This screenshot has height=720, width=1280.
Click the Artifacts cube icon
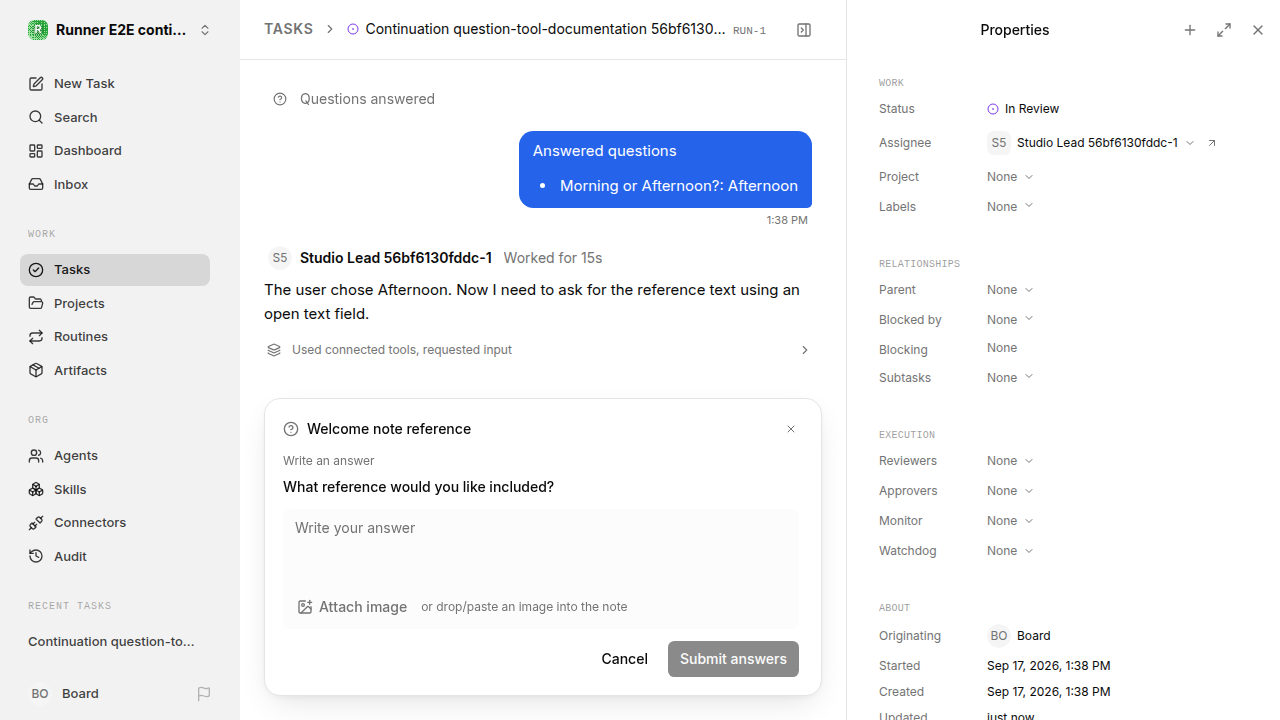[x=36, y=370]
